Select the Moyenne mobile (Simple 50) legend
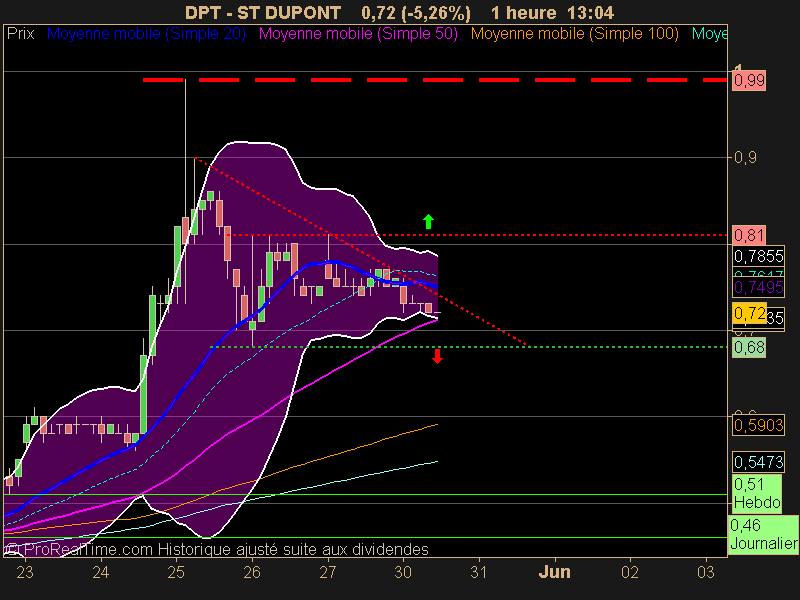The image size is (800, 600). pyautogui.click(x=358, y=34)
